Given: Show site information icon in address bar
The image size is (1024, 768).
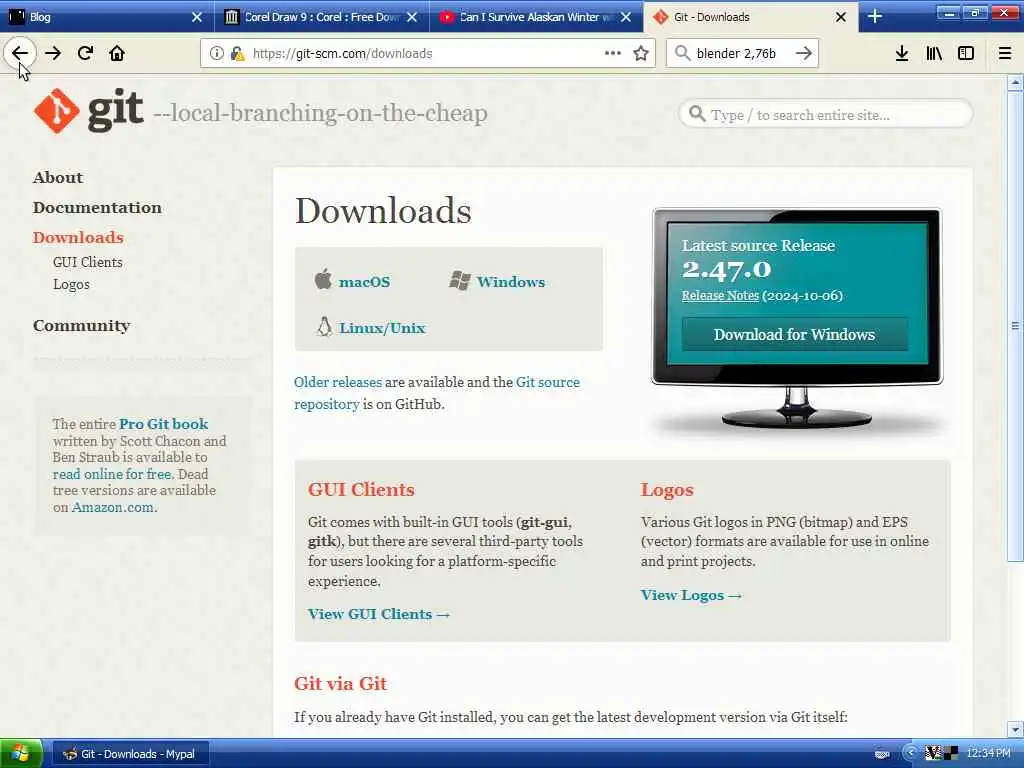Looking at the screenshot, I should tap(216, 53).
